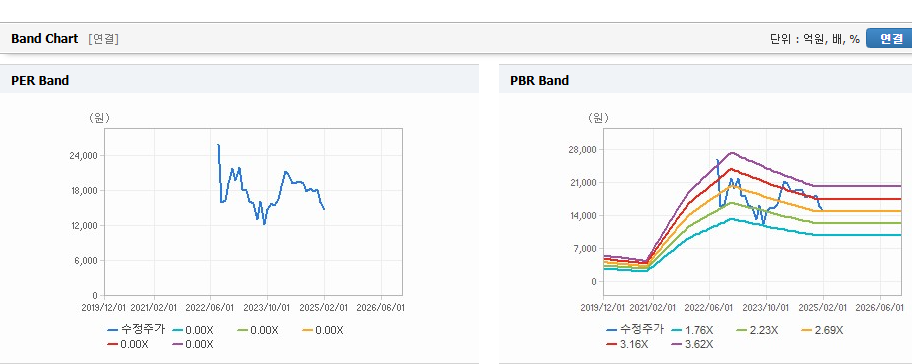Click the 28,000 axis label in PBR Band
This screenshot has height=364, width=912.
click(x=583, y=150)
